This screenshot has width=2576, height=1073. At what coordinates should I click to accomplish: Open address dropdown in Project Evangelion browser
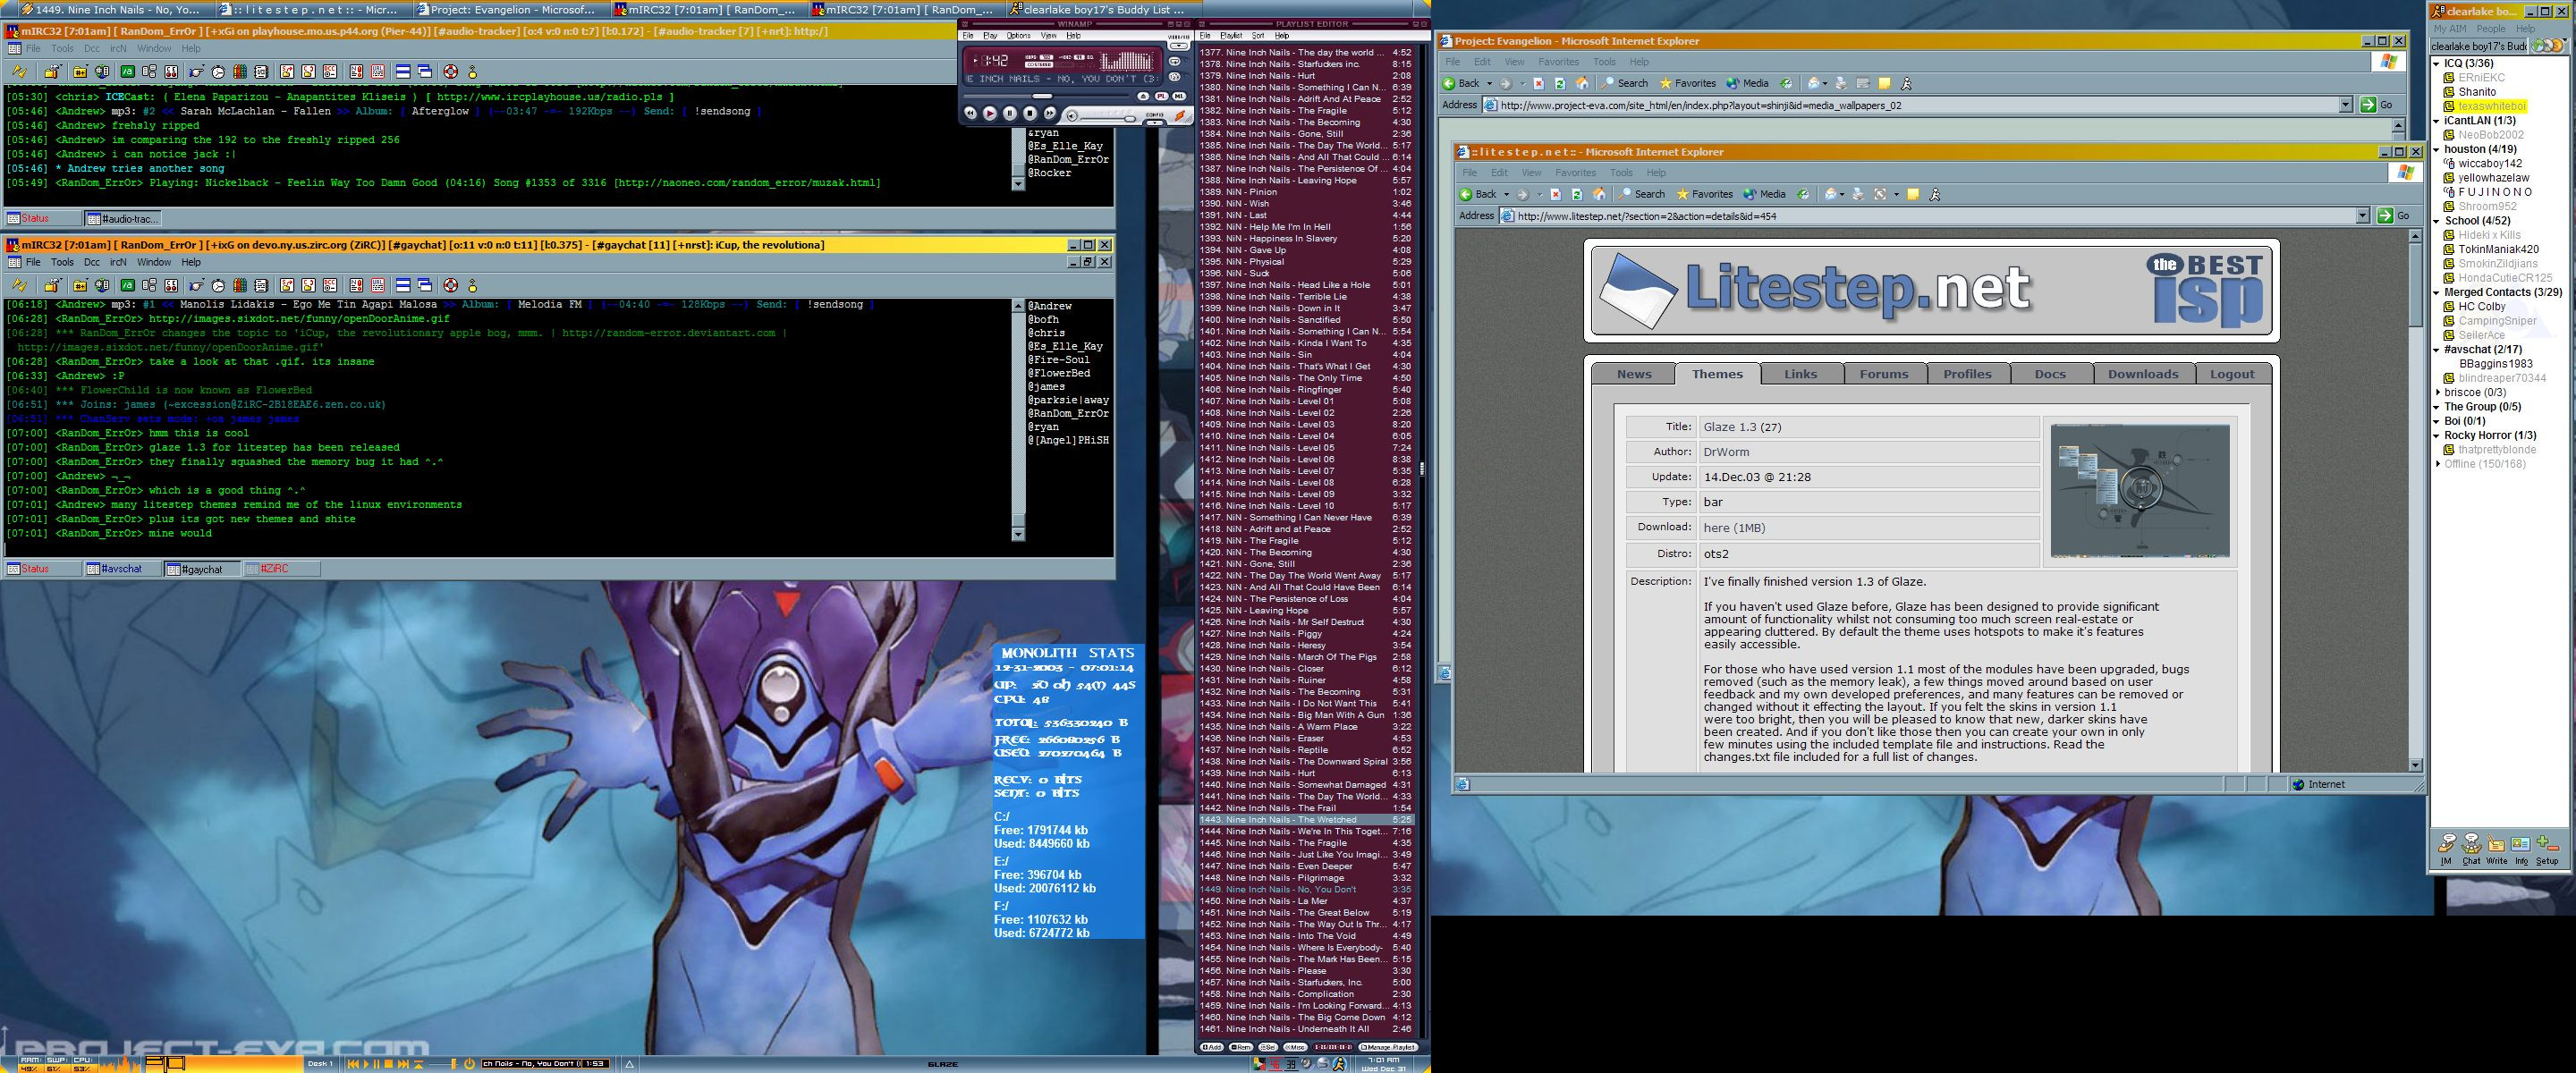pyautogui.click(x=2346, y=105)
